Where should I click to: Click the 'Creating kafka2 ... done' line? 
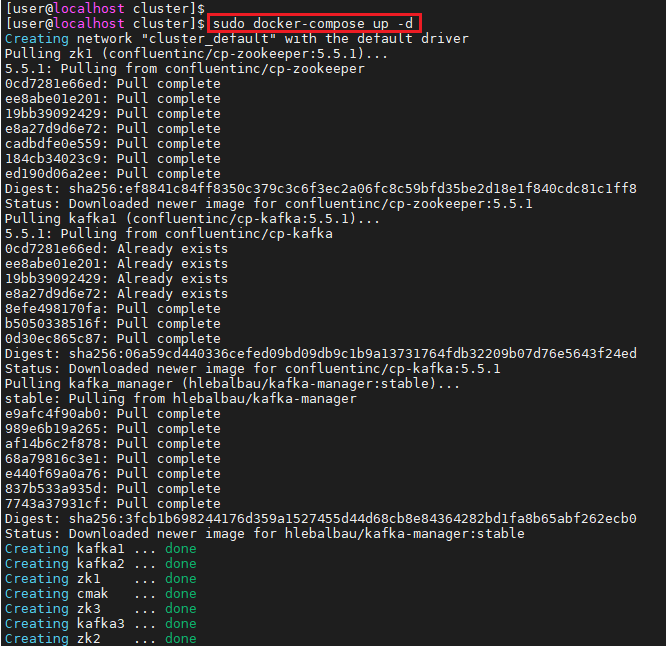click(101, 564)
